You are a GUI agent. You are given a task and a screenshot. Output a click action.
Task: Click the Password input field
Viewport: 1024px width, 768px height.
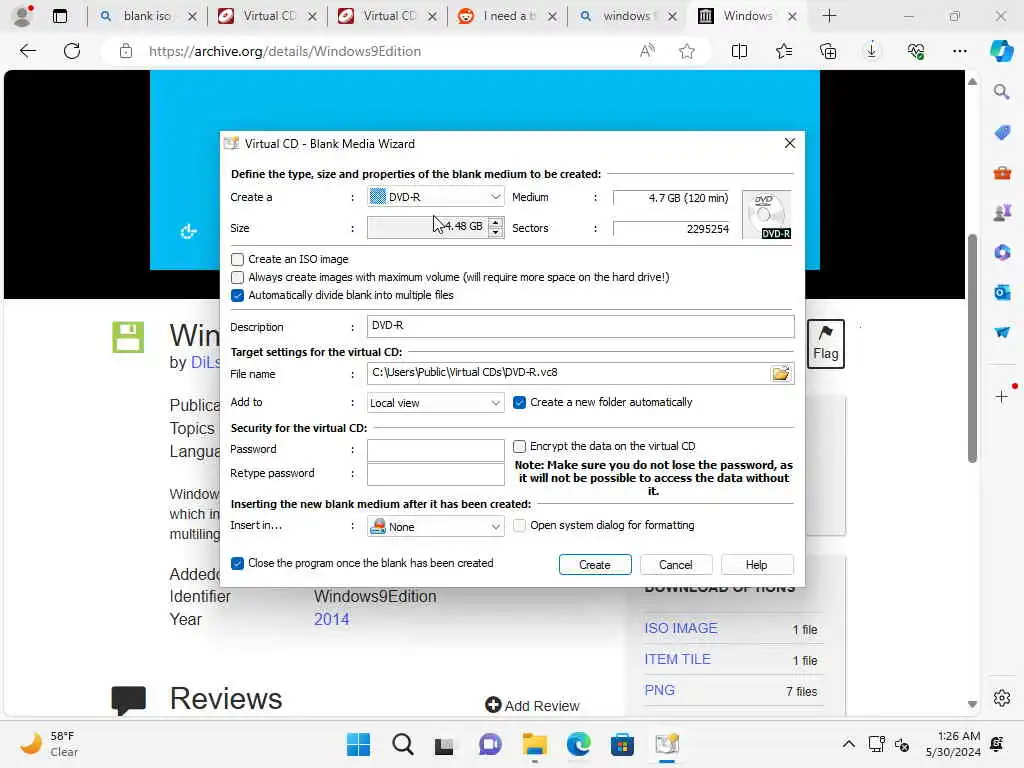[436, 450]
